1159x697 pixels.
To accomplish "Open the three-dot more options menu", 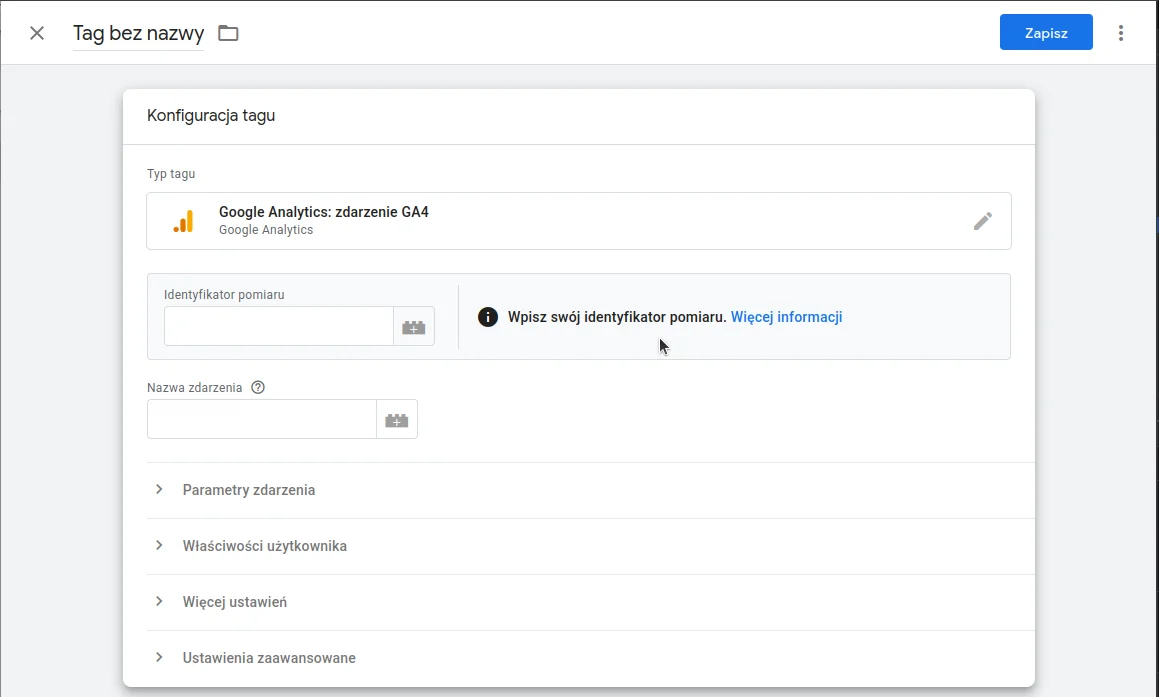I will pyautogui.click(x=1121, y=33).
